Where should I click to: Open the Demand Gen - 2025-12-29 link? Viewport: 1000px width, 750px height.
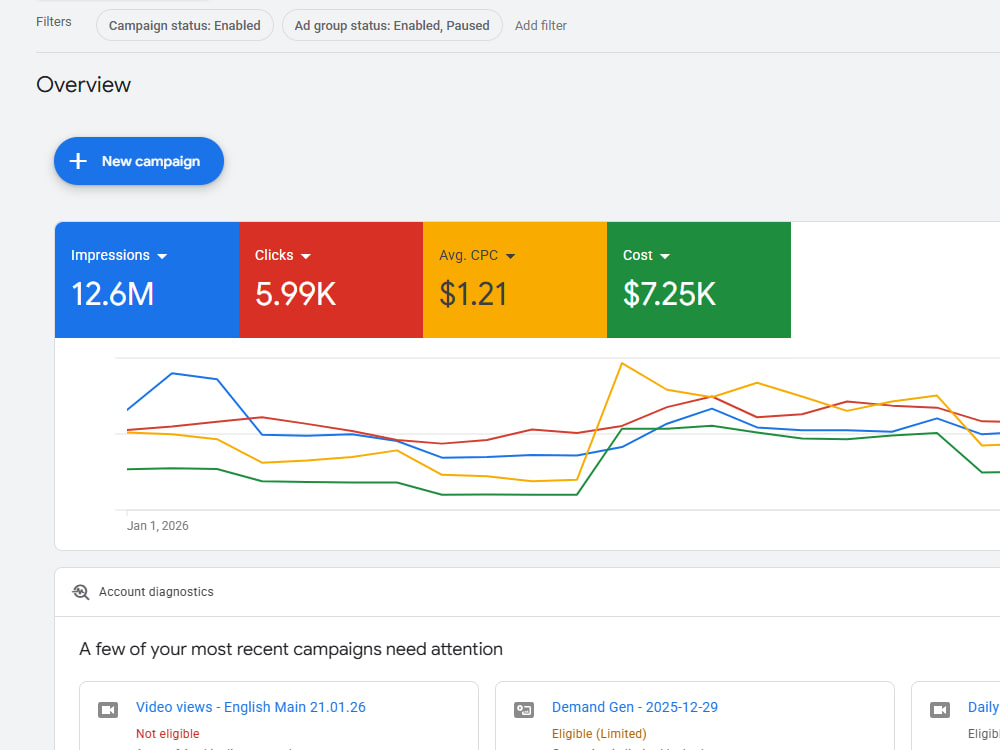[x=635, y=707]
